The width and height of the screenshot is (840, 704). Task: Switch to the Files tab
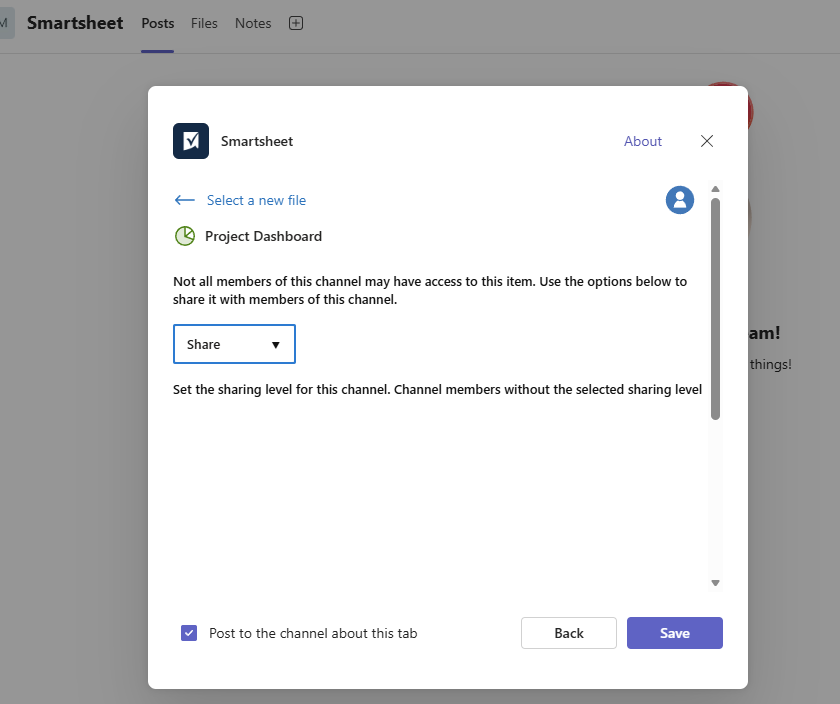204,23
